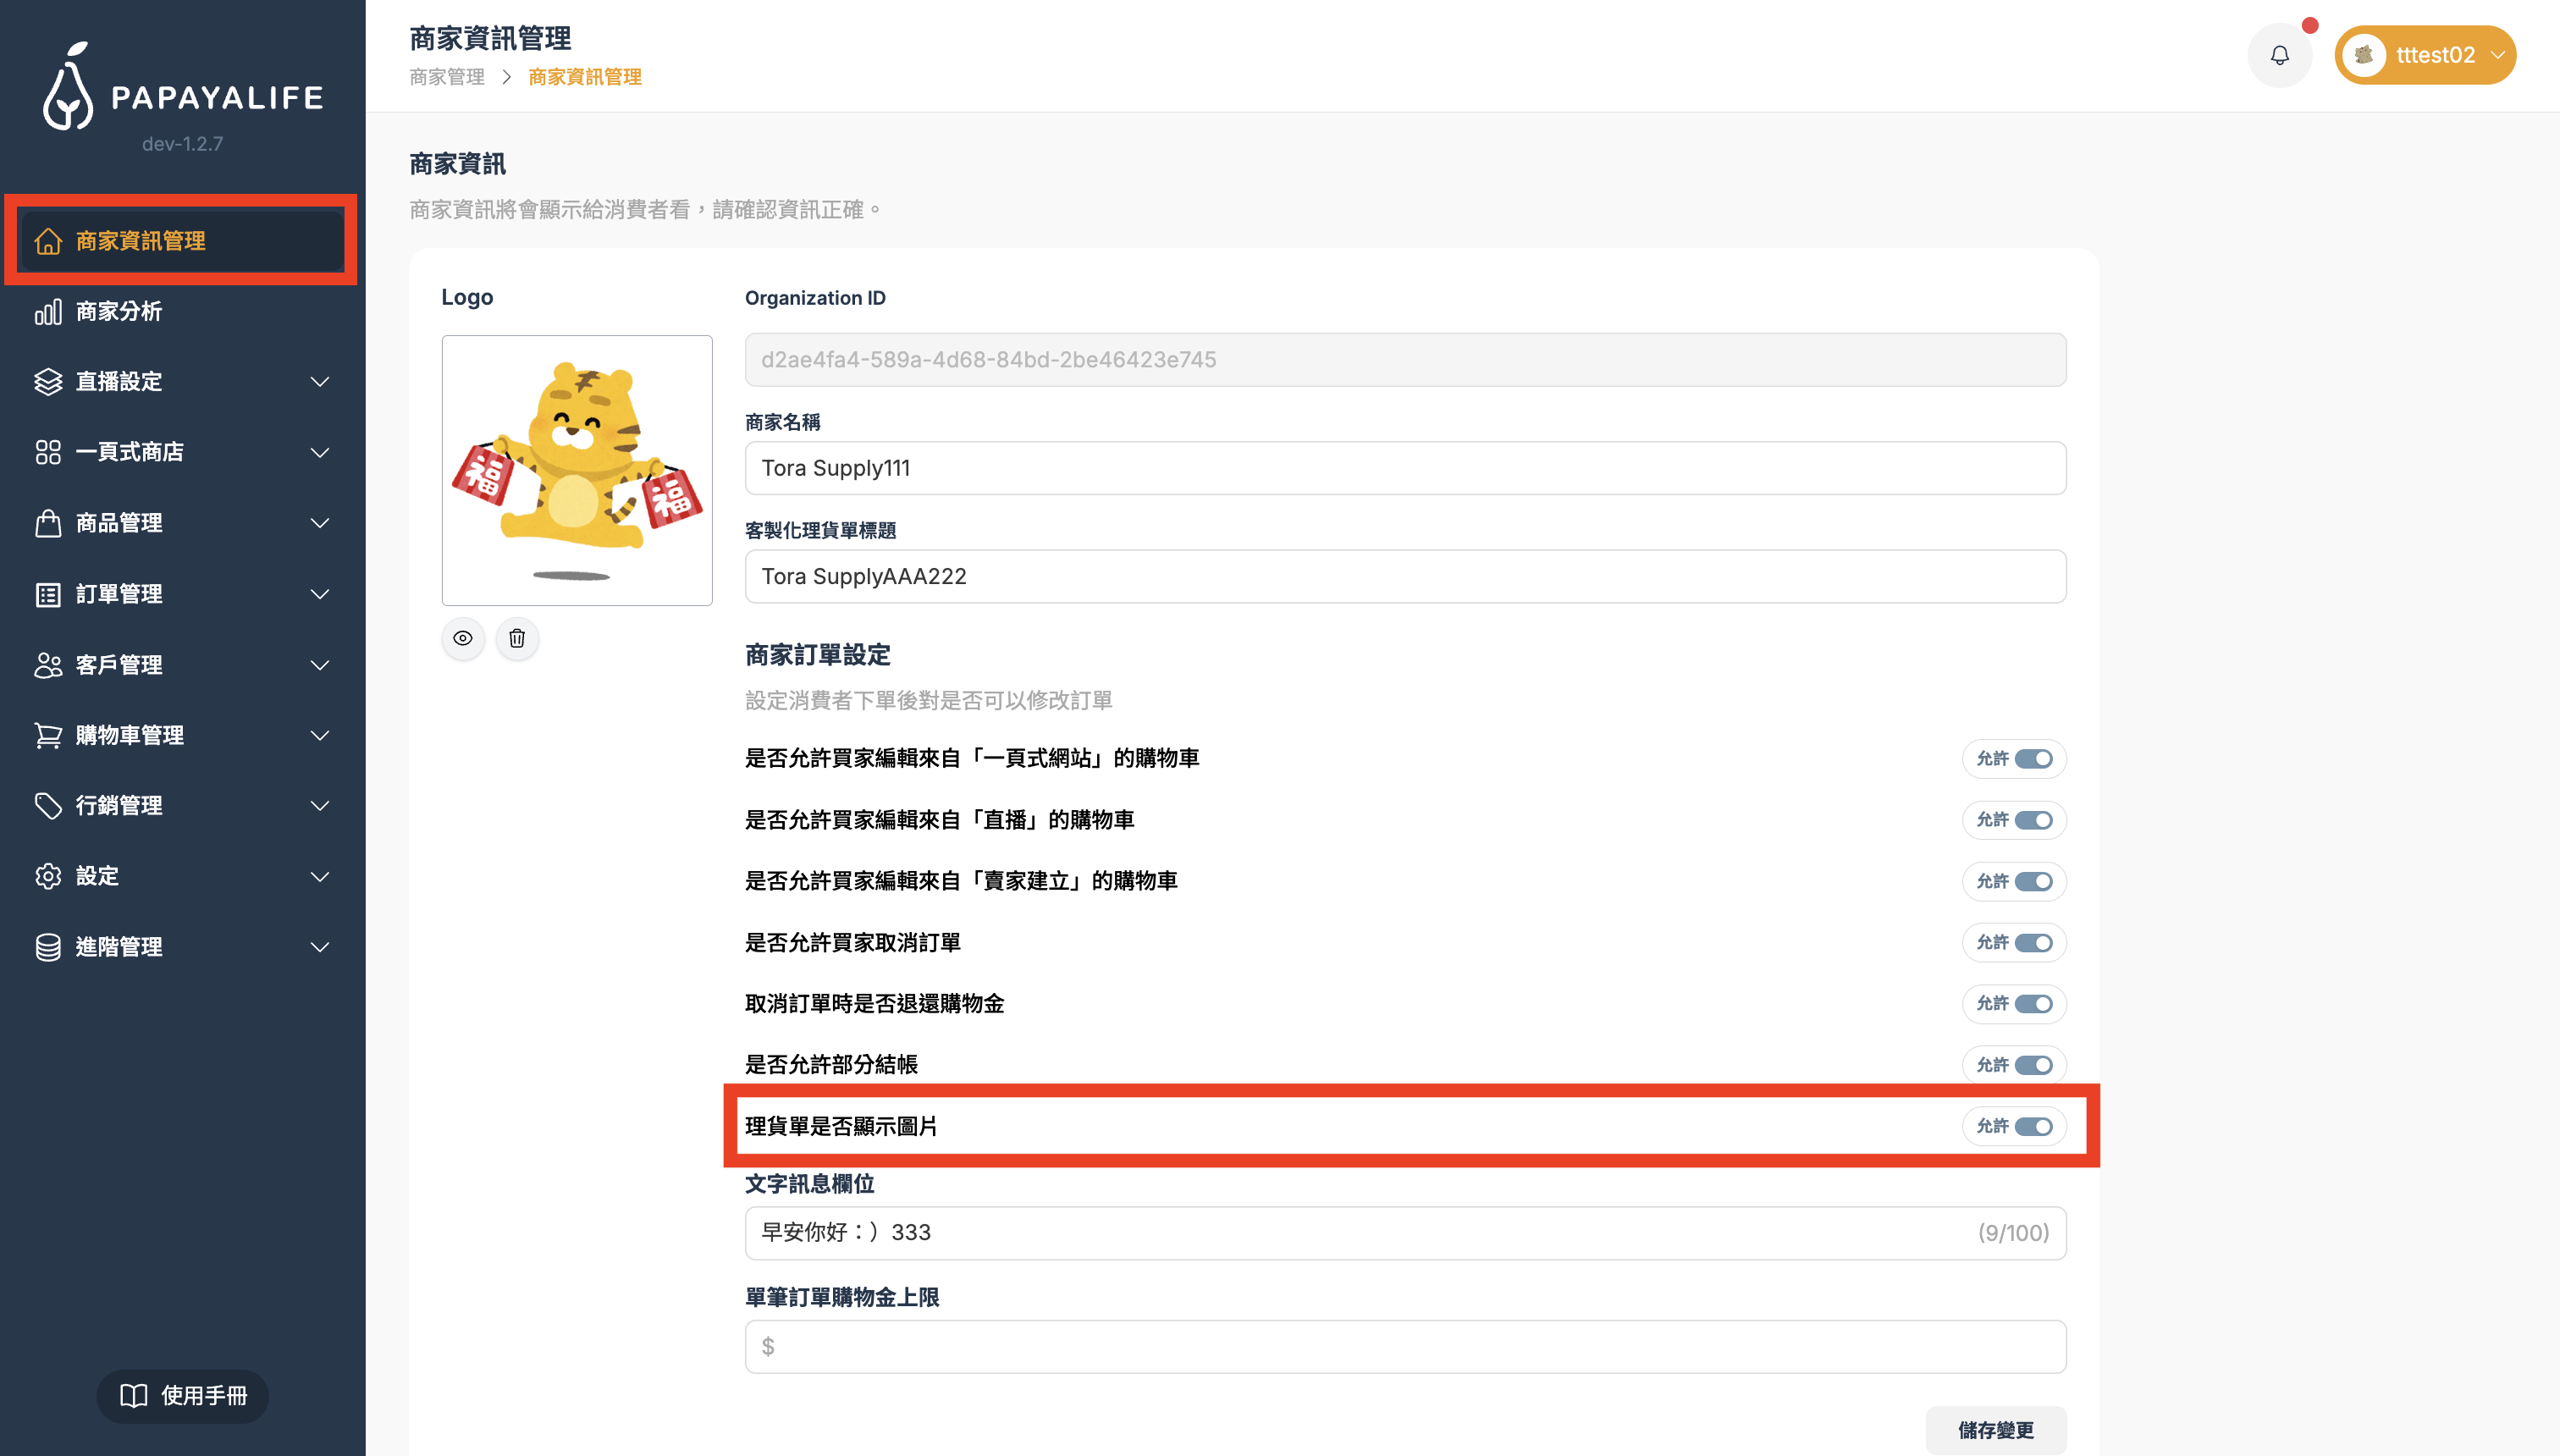Click the 商家管理 breadcrumb link

pos(447,77)
